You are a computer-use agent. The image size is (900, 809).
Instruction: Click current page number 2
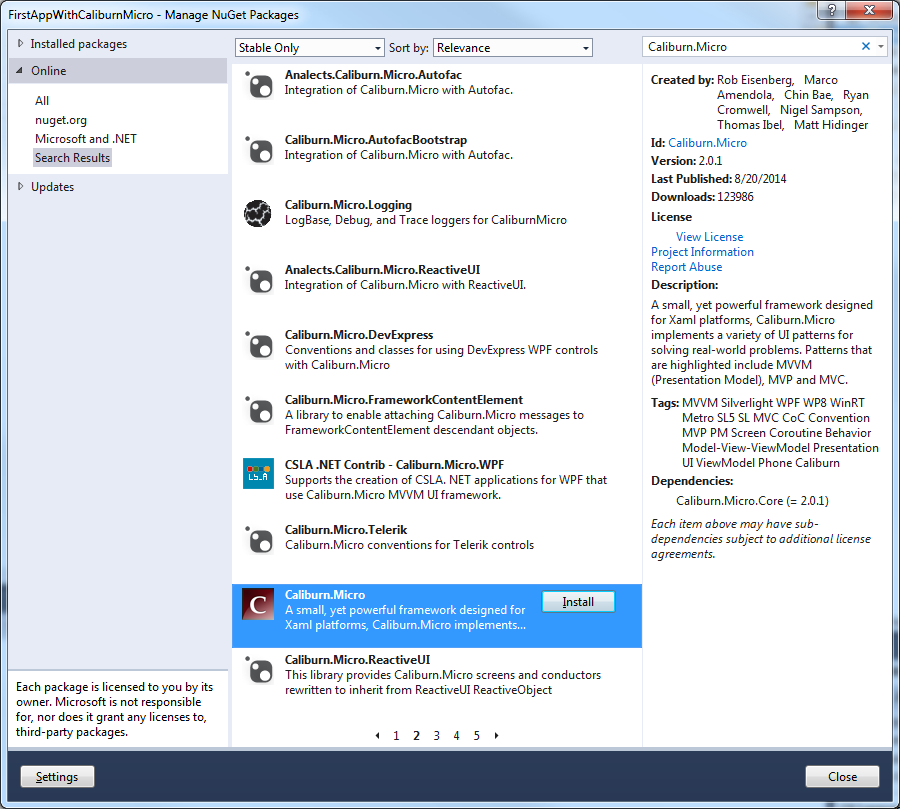click(416, 736)
